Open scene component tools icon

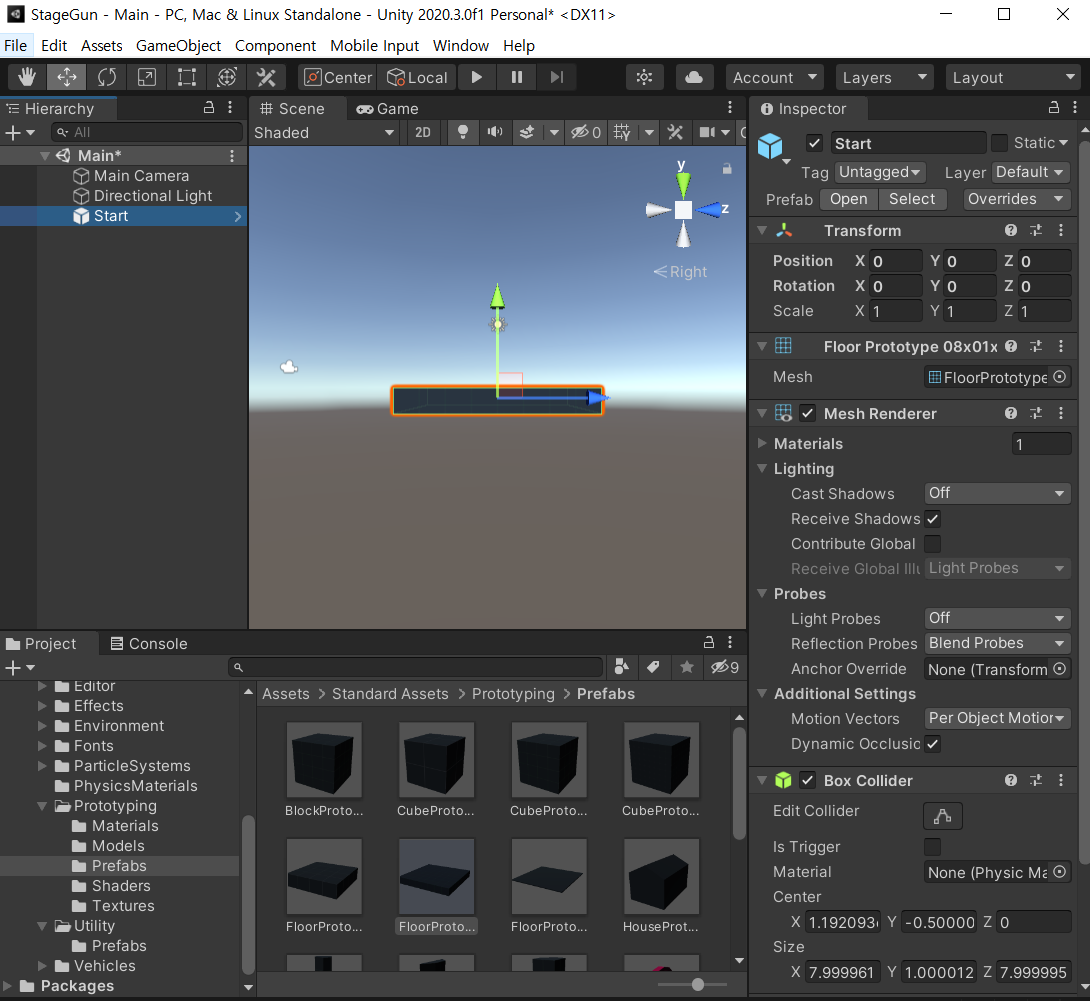(x=675, y=132)
